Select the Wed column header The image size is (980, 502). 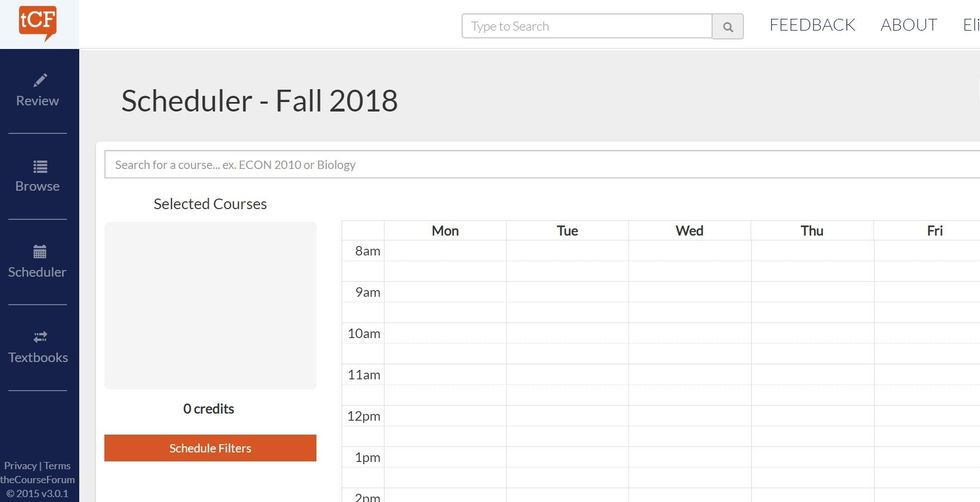click(x=689, y=231)
